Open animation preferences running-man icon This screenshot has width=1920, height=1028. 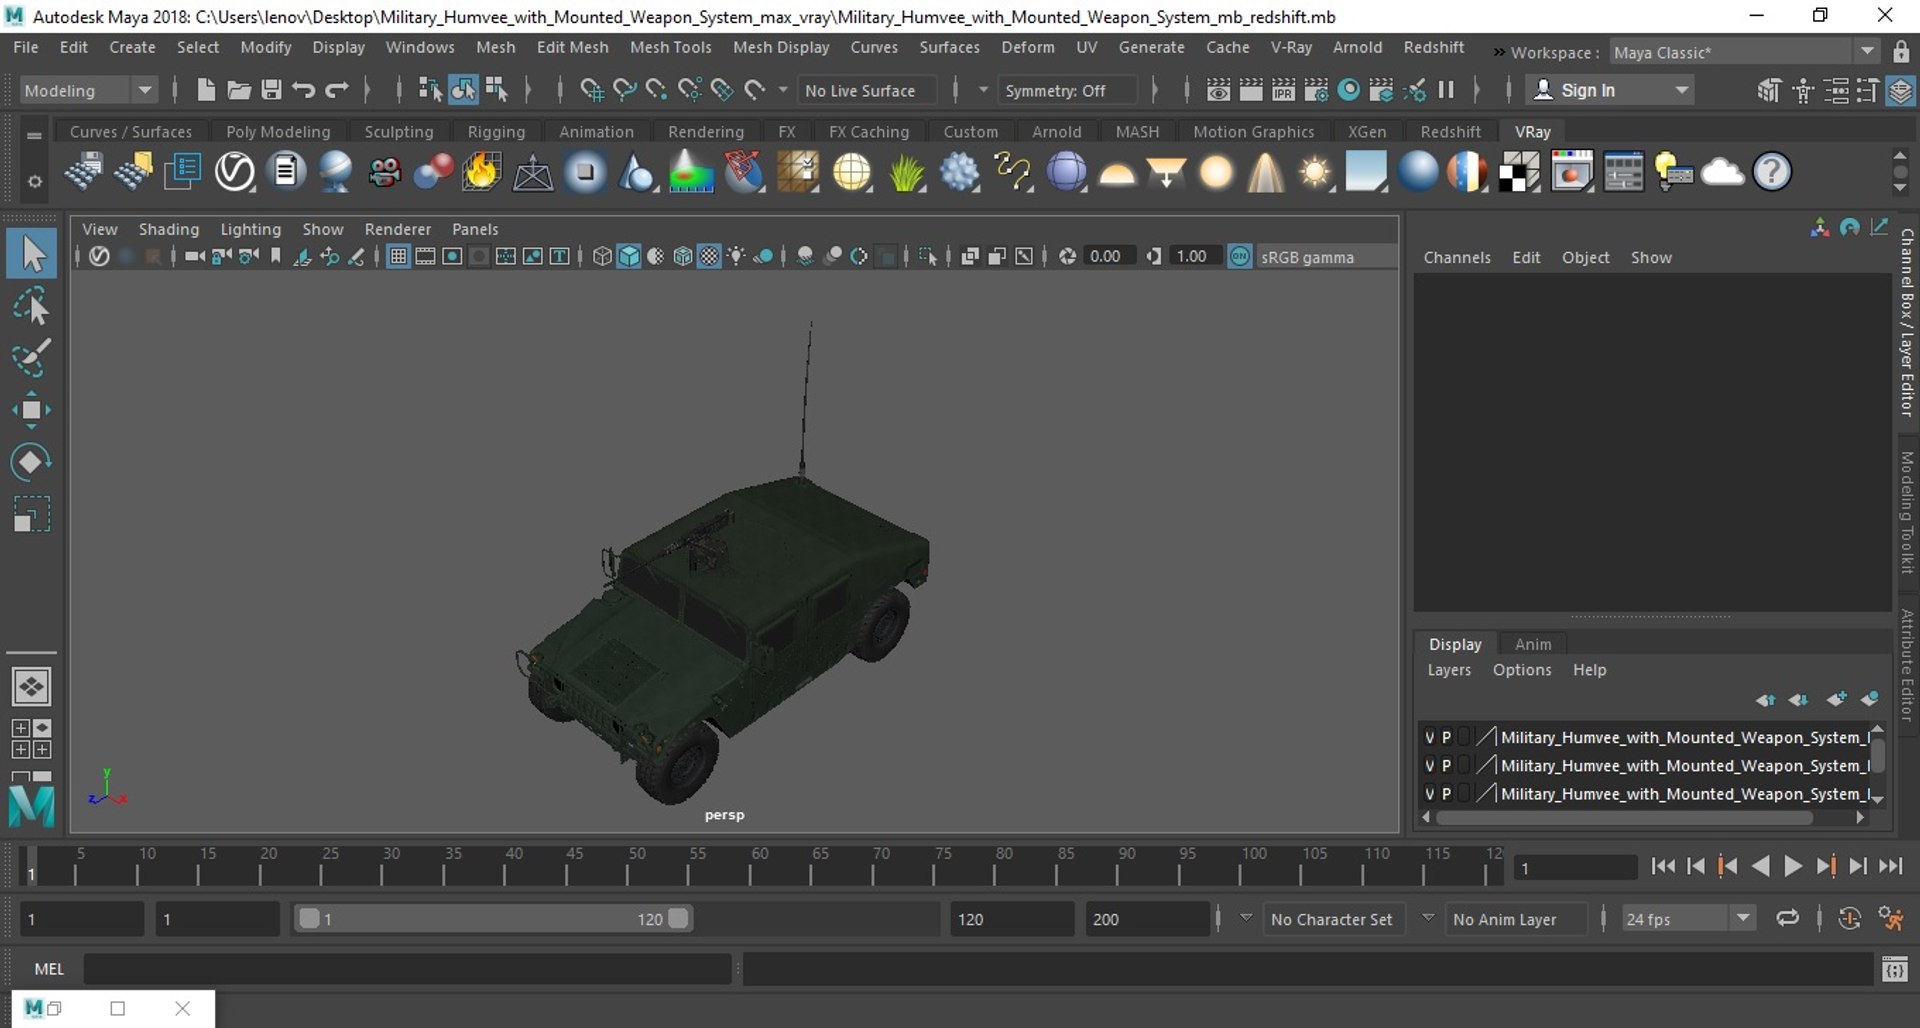[x=1890, y=919]
